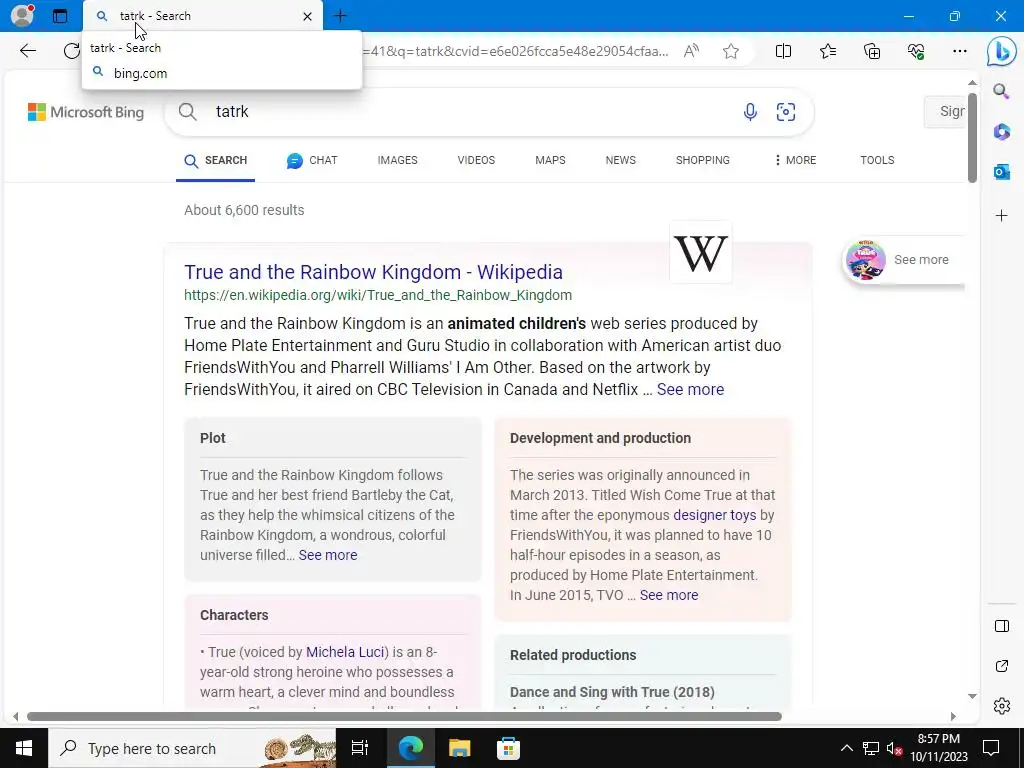1024x768 pixels.
Task: Open File Explorer from taskbar
Action: point(459,748)
